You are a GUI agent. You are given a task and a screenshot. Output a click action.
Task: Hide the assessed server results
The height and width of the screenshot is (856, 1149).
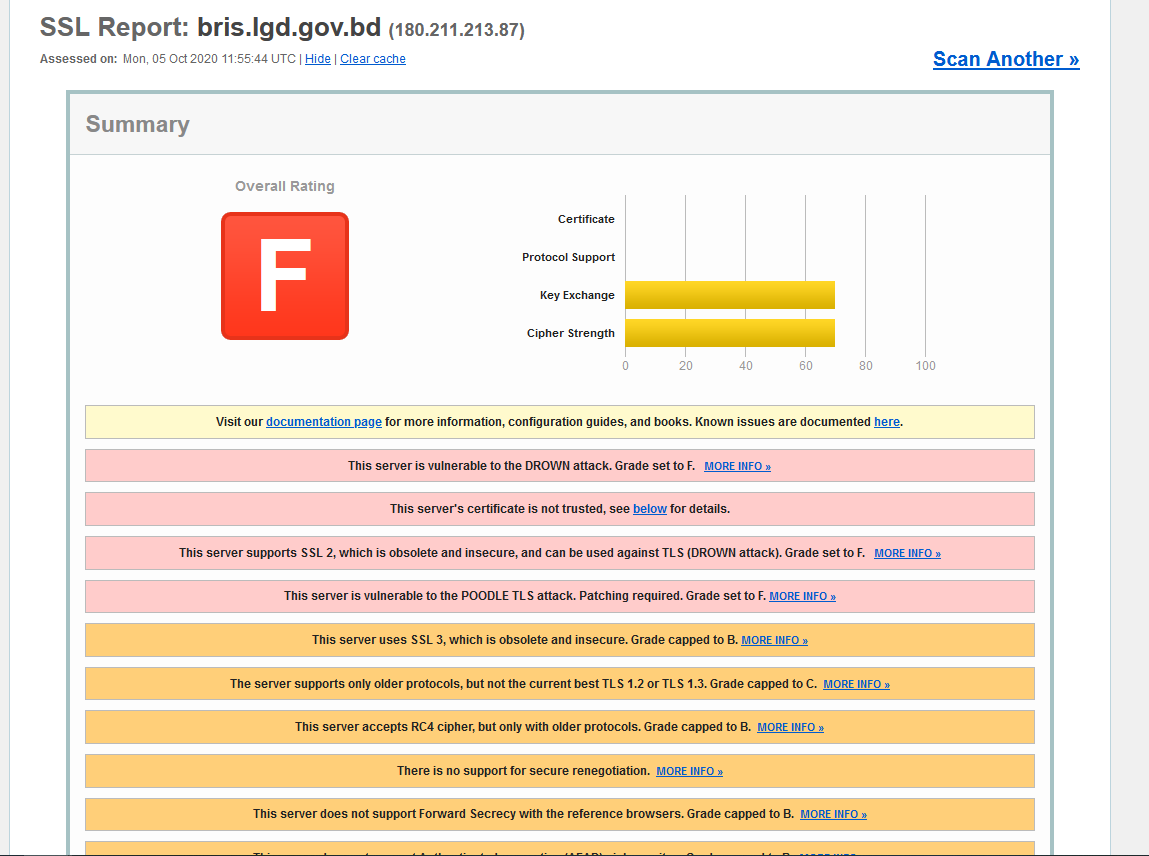click(x=317, y=58)
